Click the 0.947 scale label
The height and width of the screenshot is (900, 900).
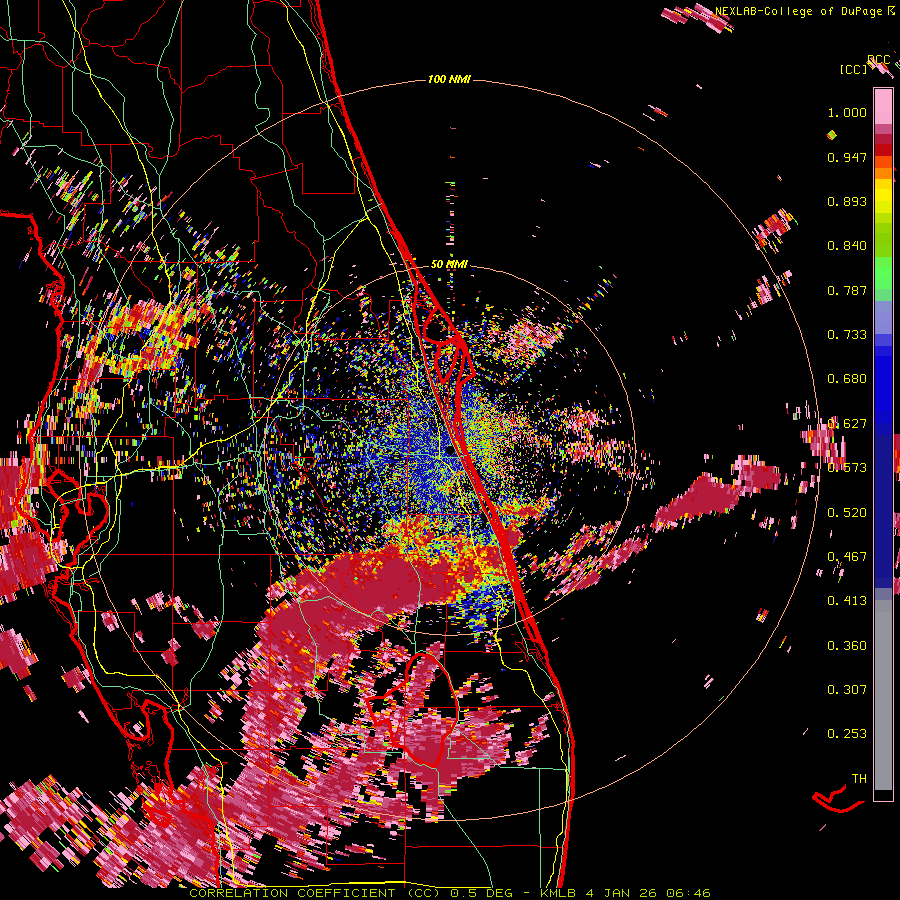click(847, 157)
